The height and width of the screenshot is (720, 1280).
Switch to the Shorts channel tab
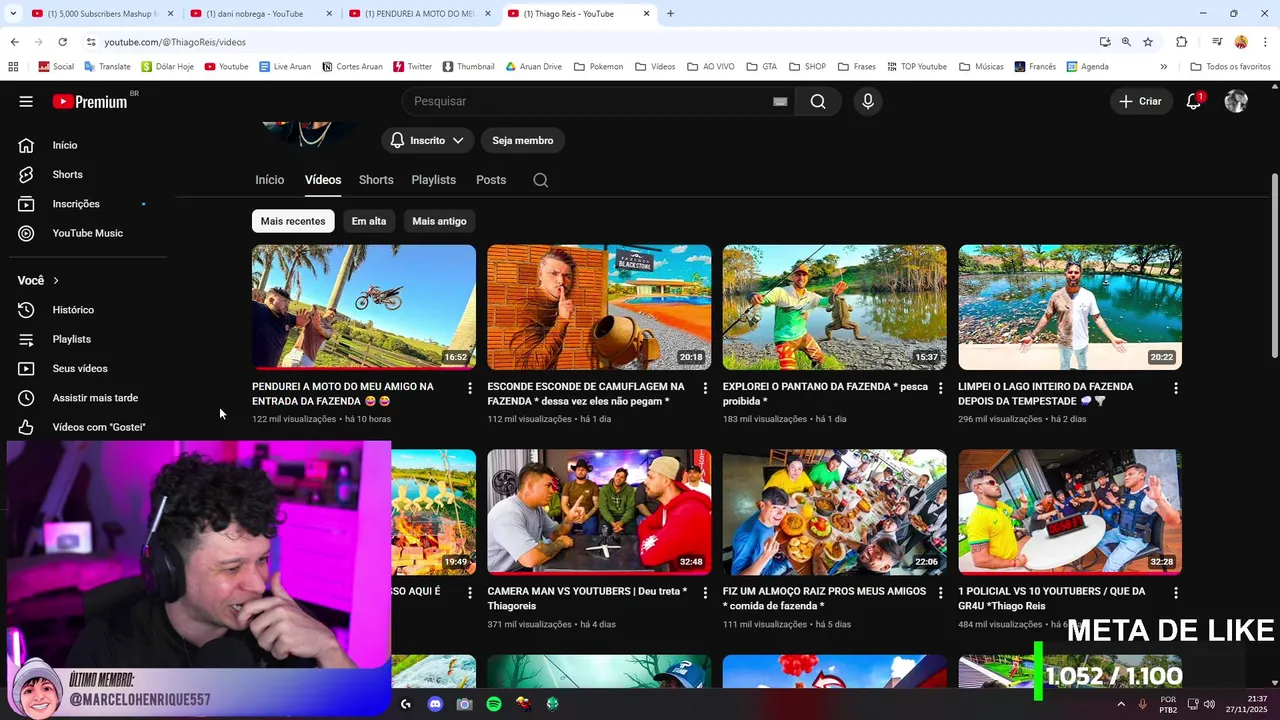[376, 180]
